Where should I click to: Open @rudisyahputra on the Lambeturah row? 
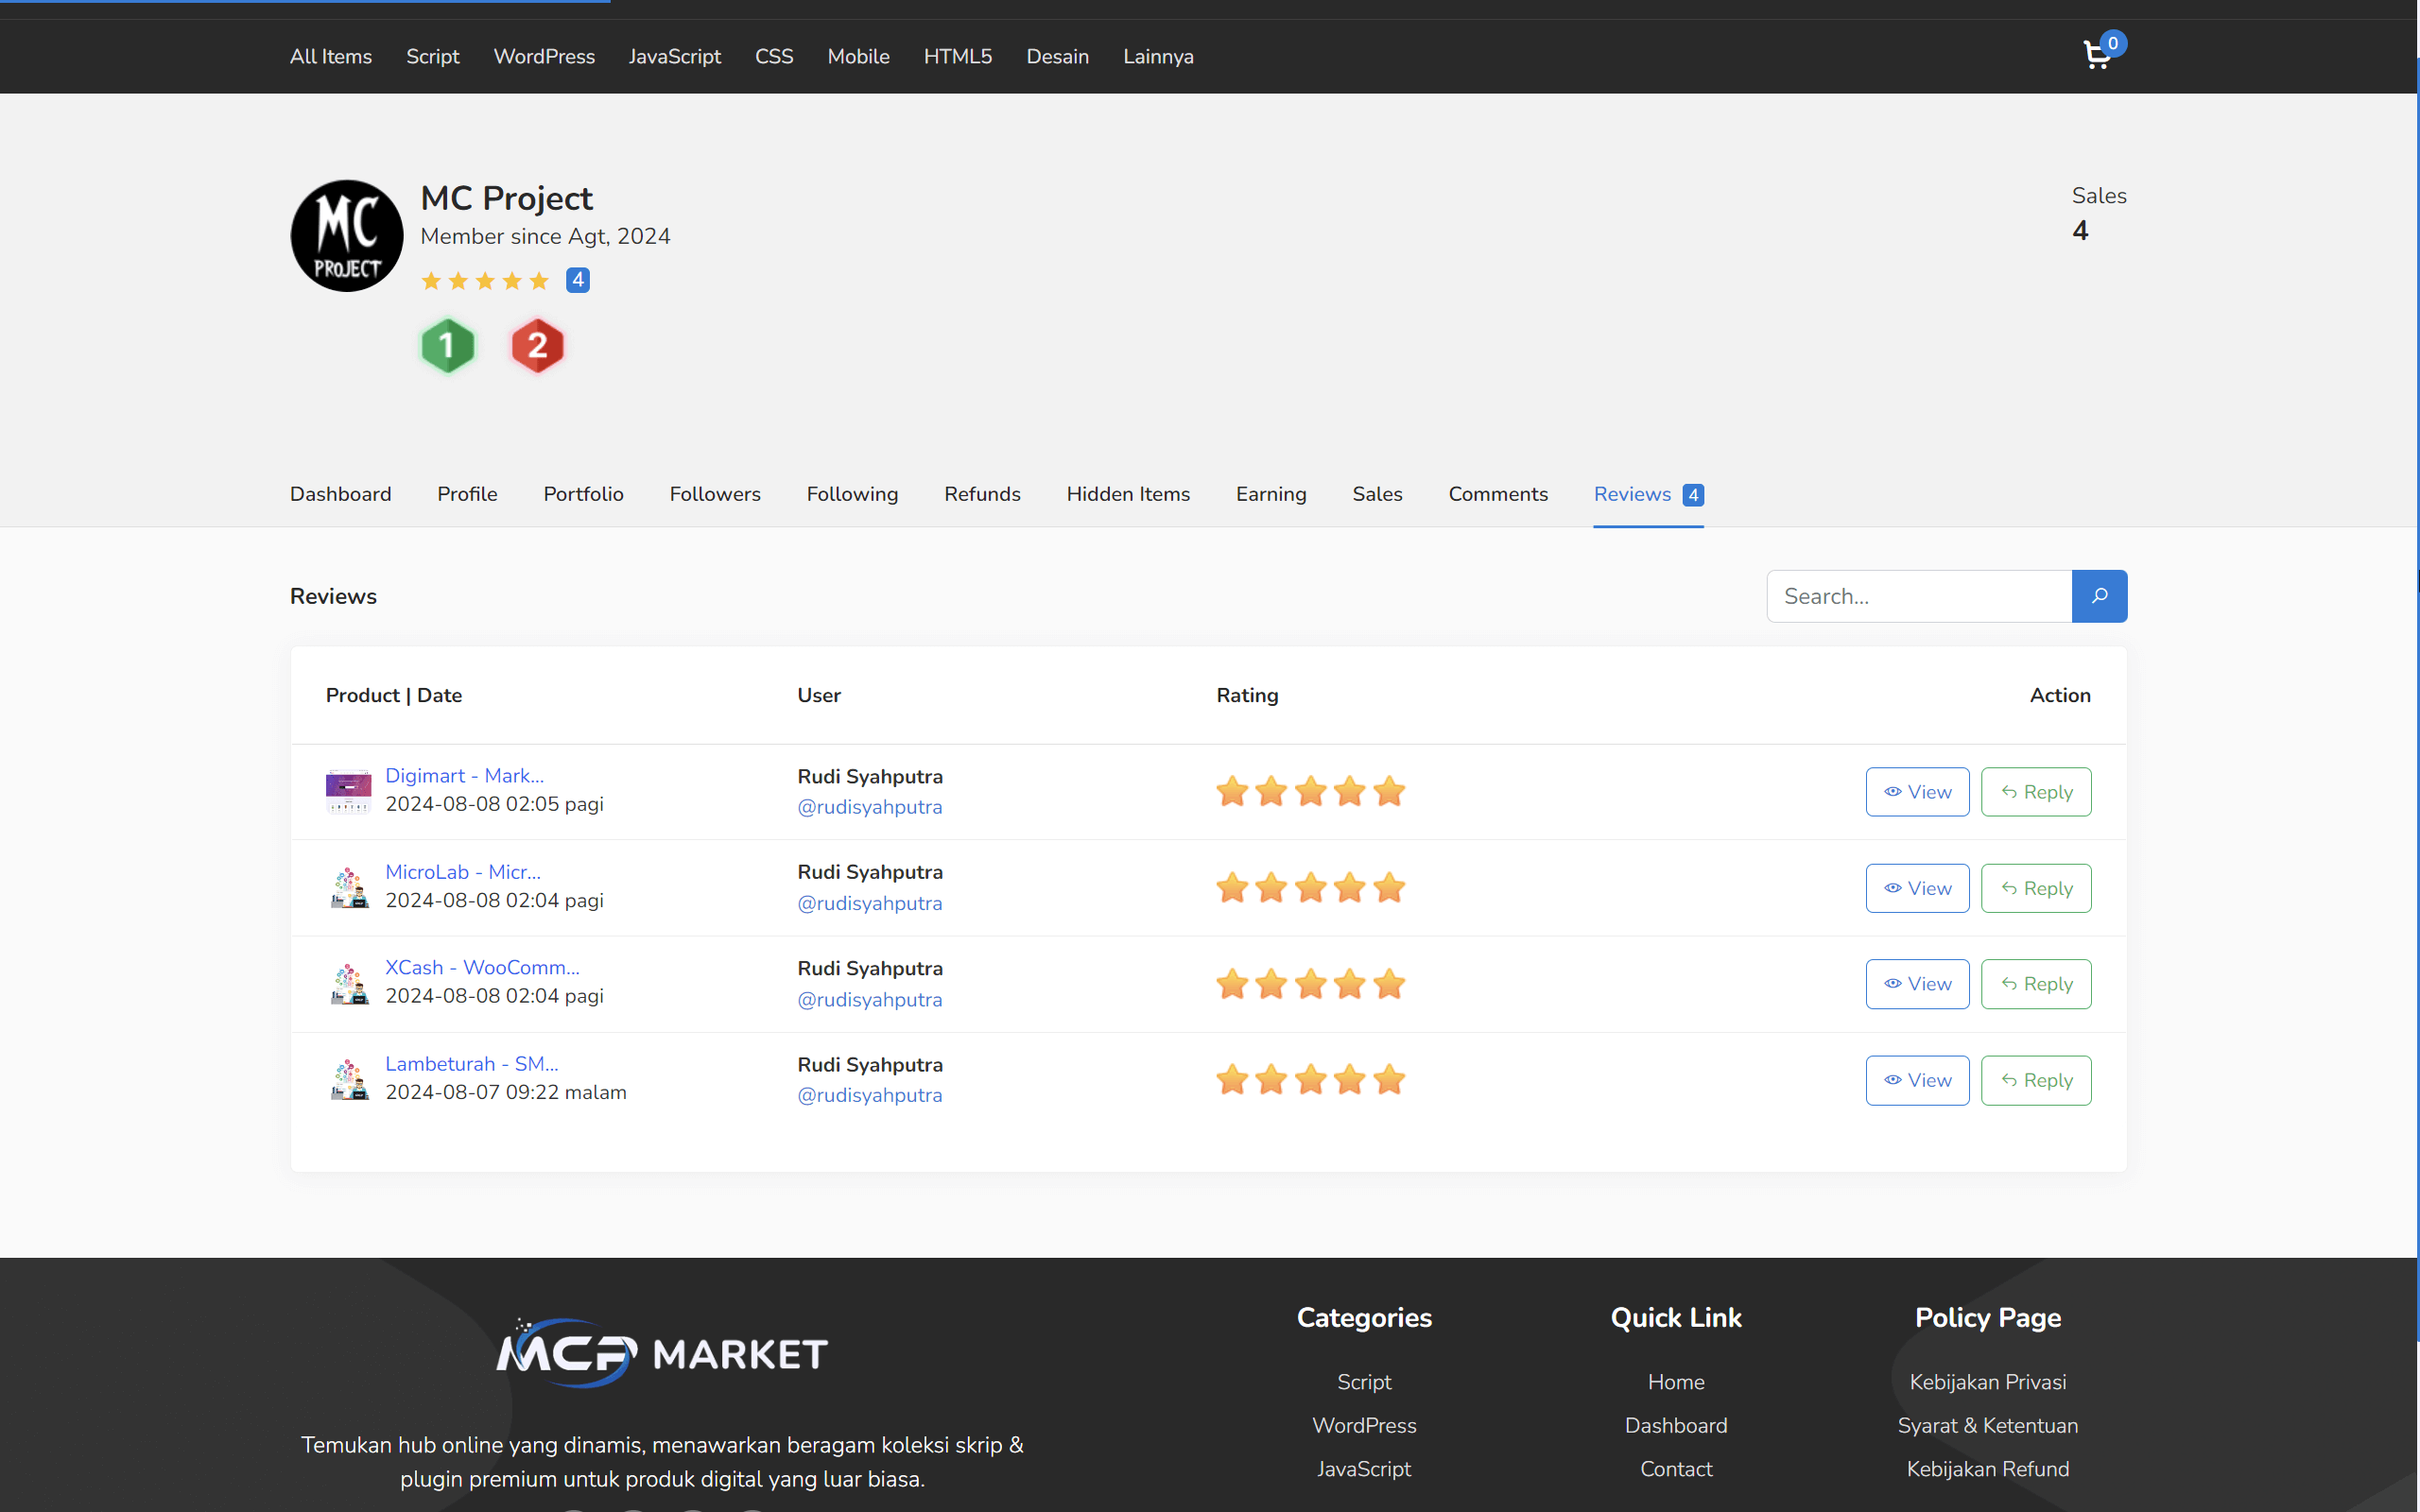869,1095
